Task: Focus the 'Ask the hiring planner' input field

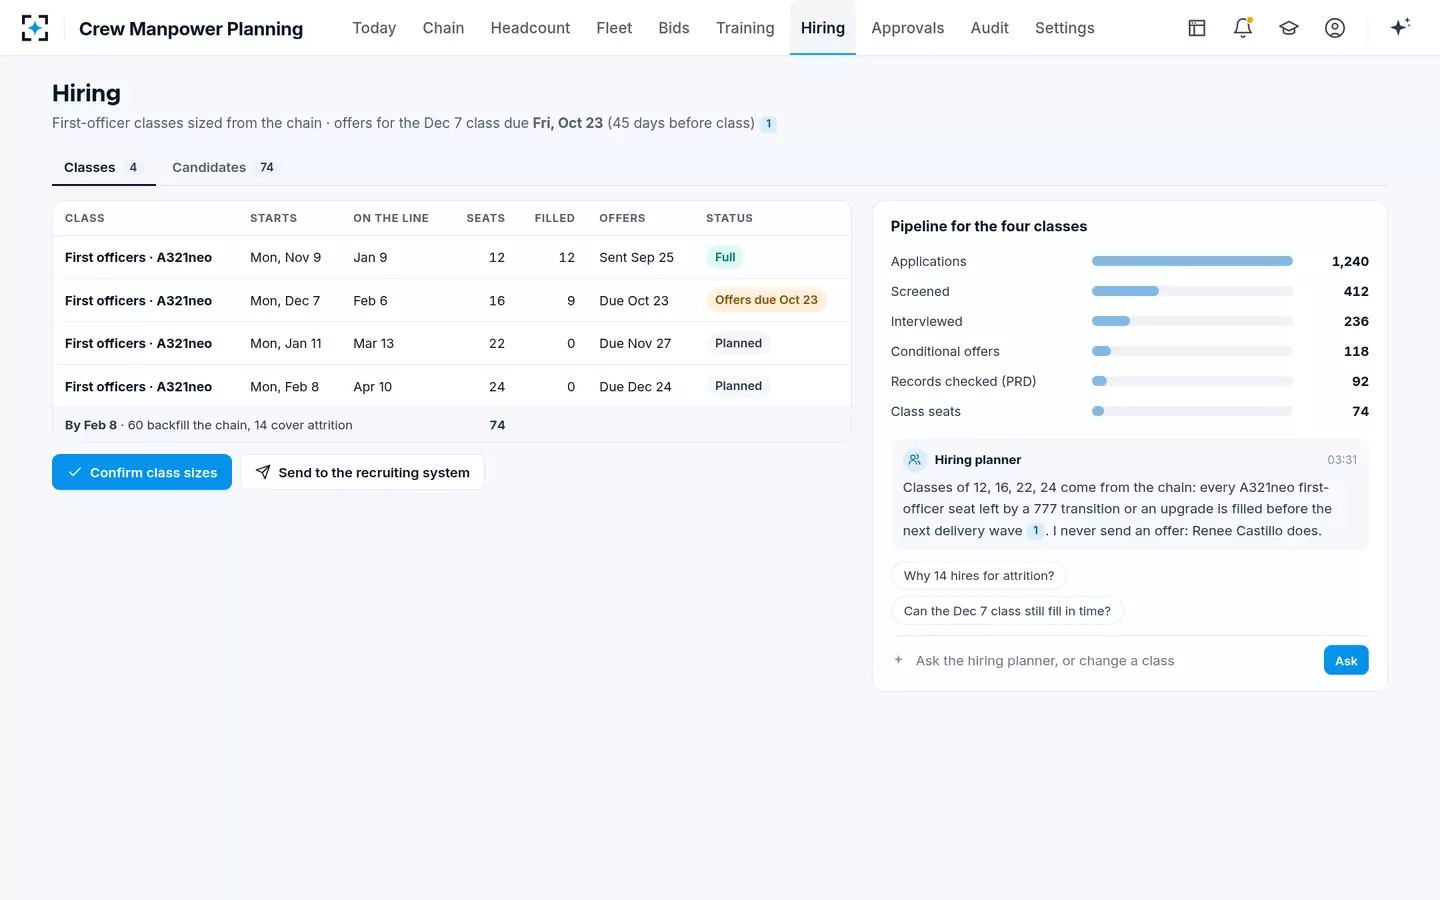Action: [1112, 660]
